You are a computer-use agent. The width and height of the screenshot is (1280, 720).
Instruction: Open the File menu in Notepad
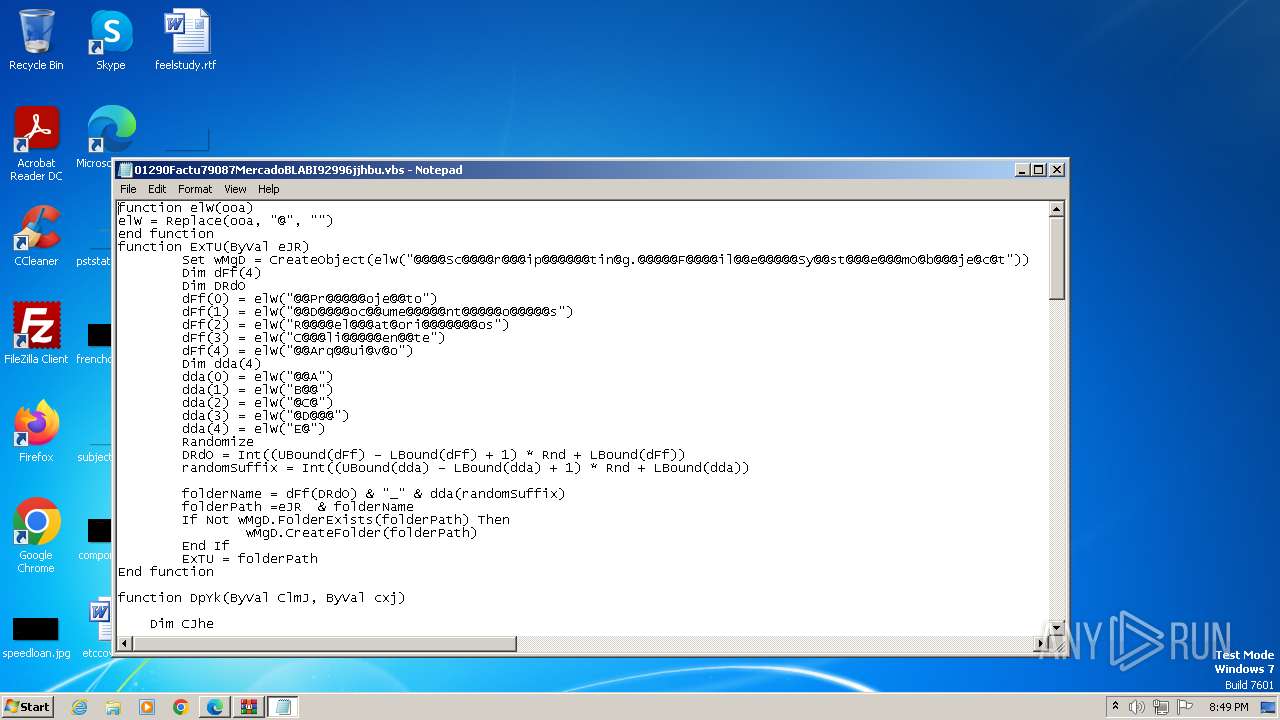click(x=128, y=189)
